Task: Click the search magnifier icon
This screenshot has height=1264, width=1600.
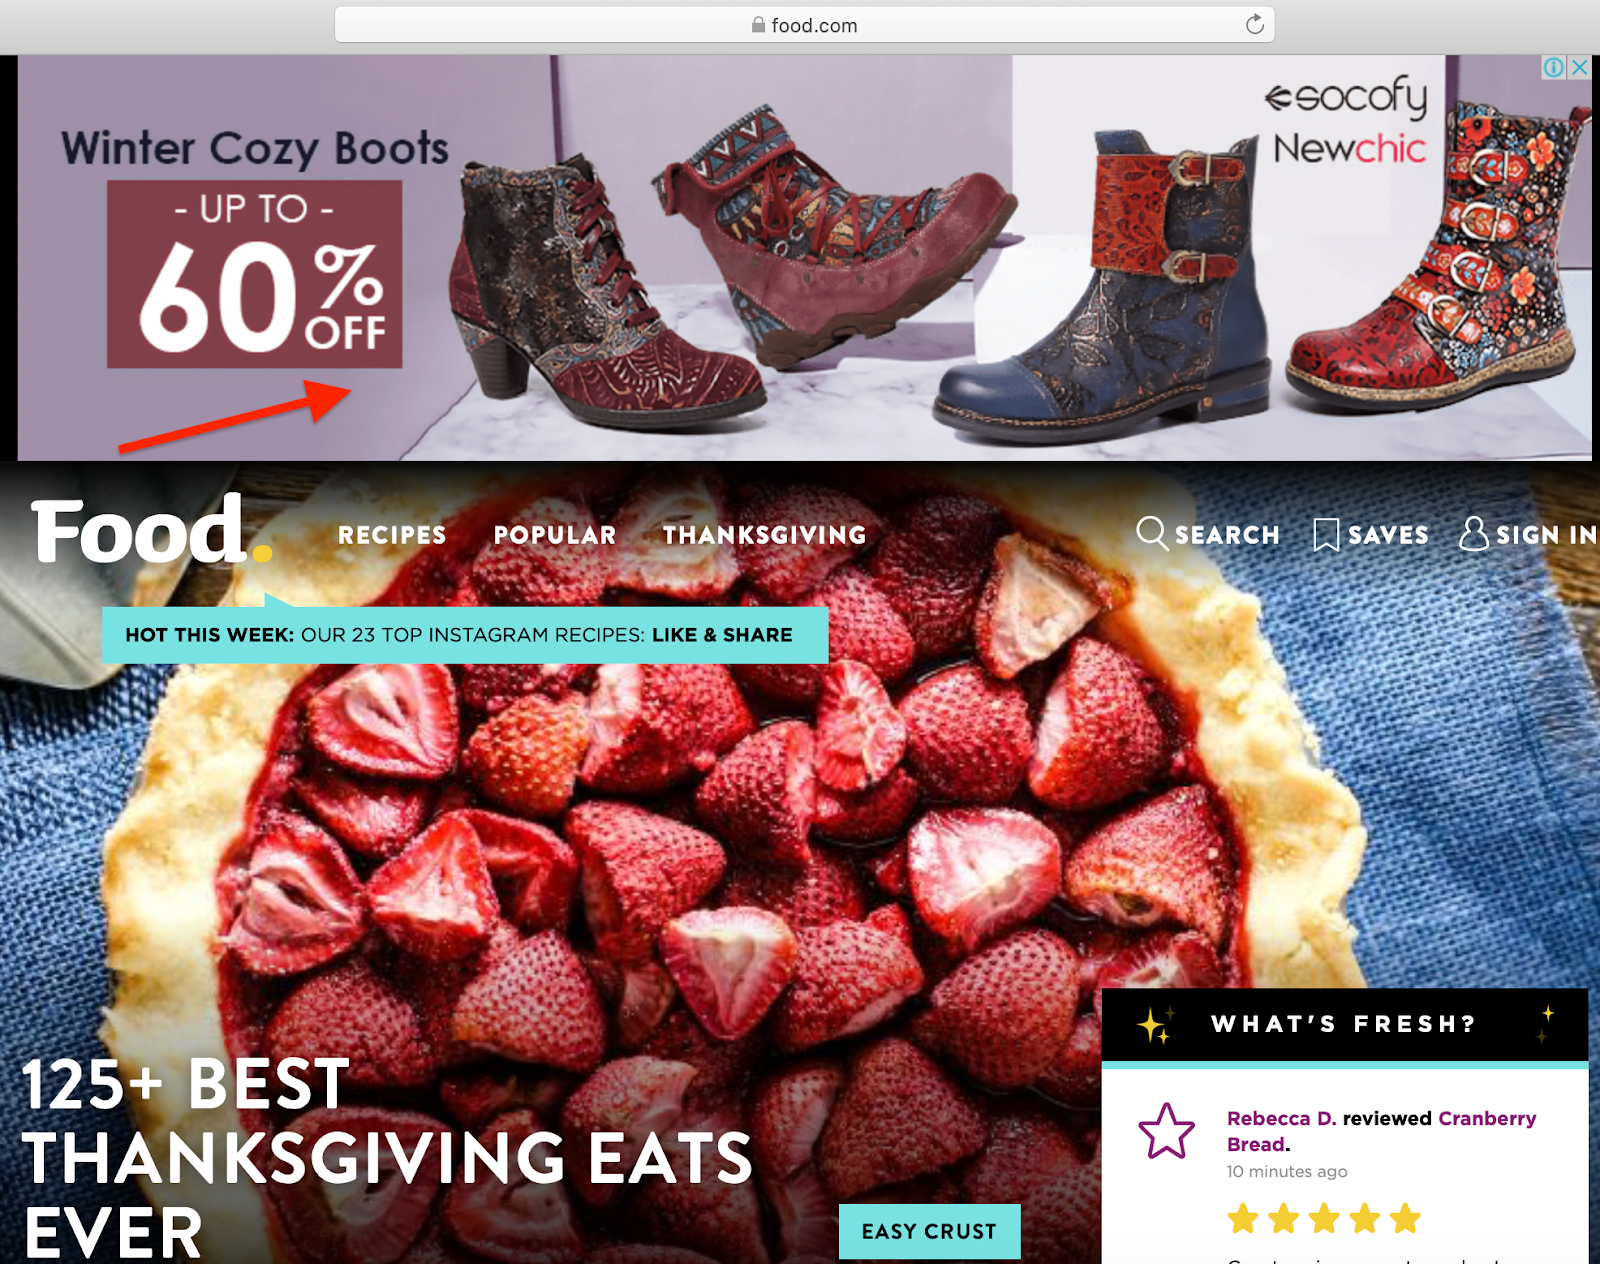Action: (x=1152, y=534)
